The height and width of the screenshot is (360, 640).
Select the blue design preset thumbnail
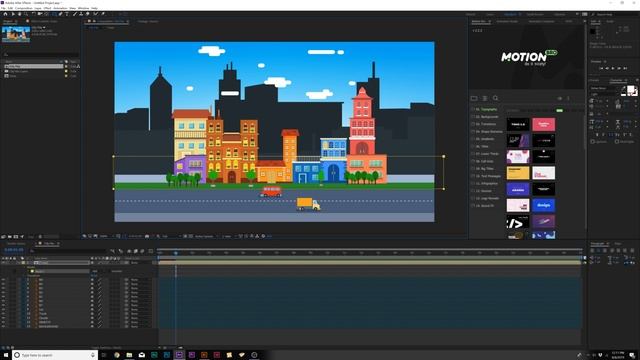point(543,205)
